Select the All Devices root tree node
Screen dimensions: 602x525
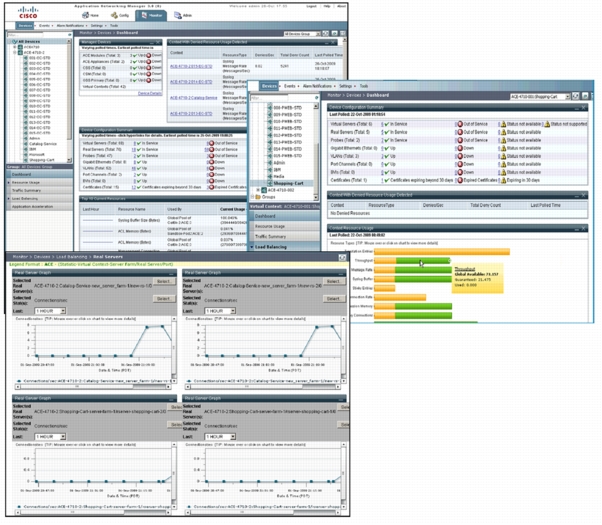coord(29,41)
